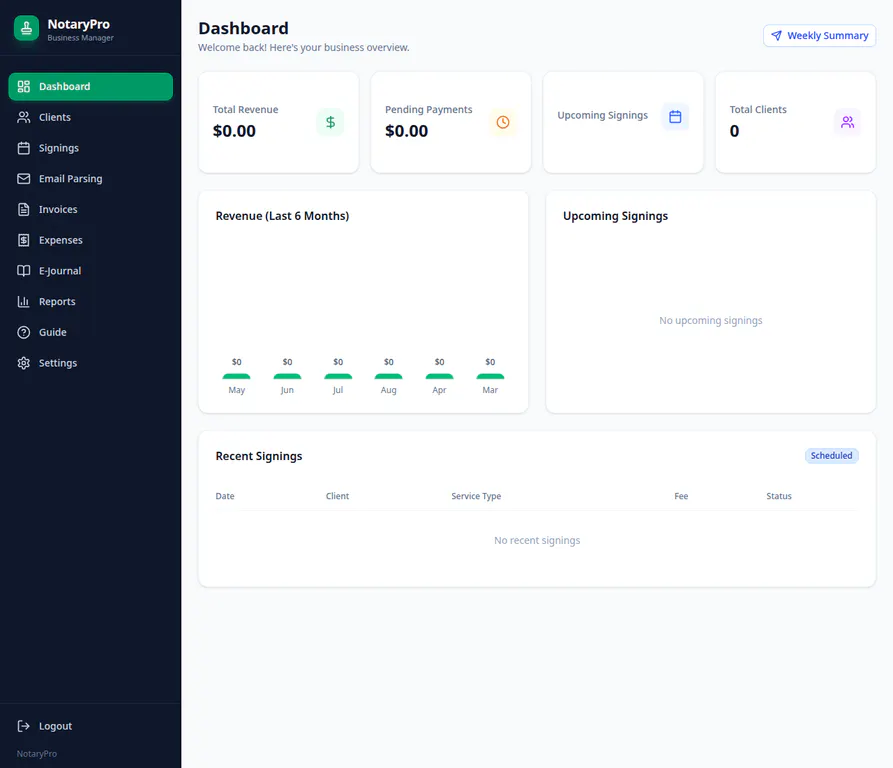Click the Mar revenue bar
Screen dimensions: 893x768
click(x=490, y=376)
